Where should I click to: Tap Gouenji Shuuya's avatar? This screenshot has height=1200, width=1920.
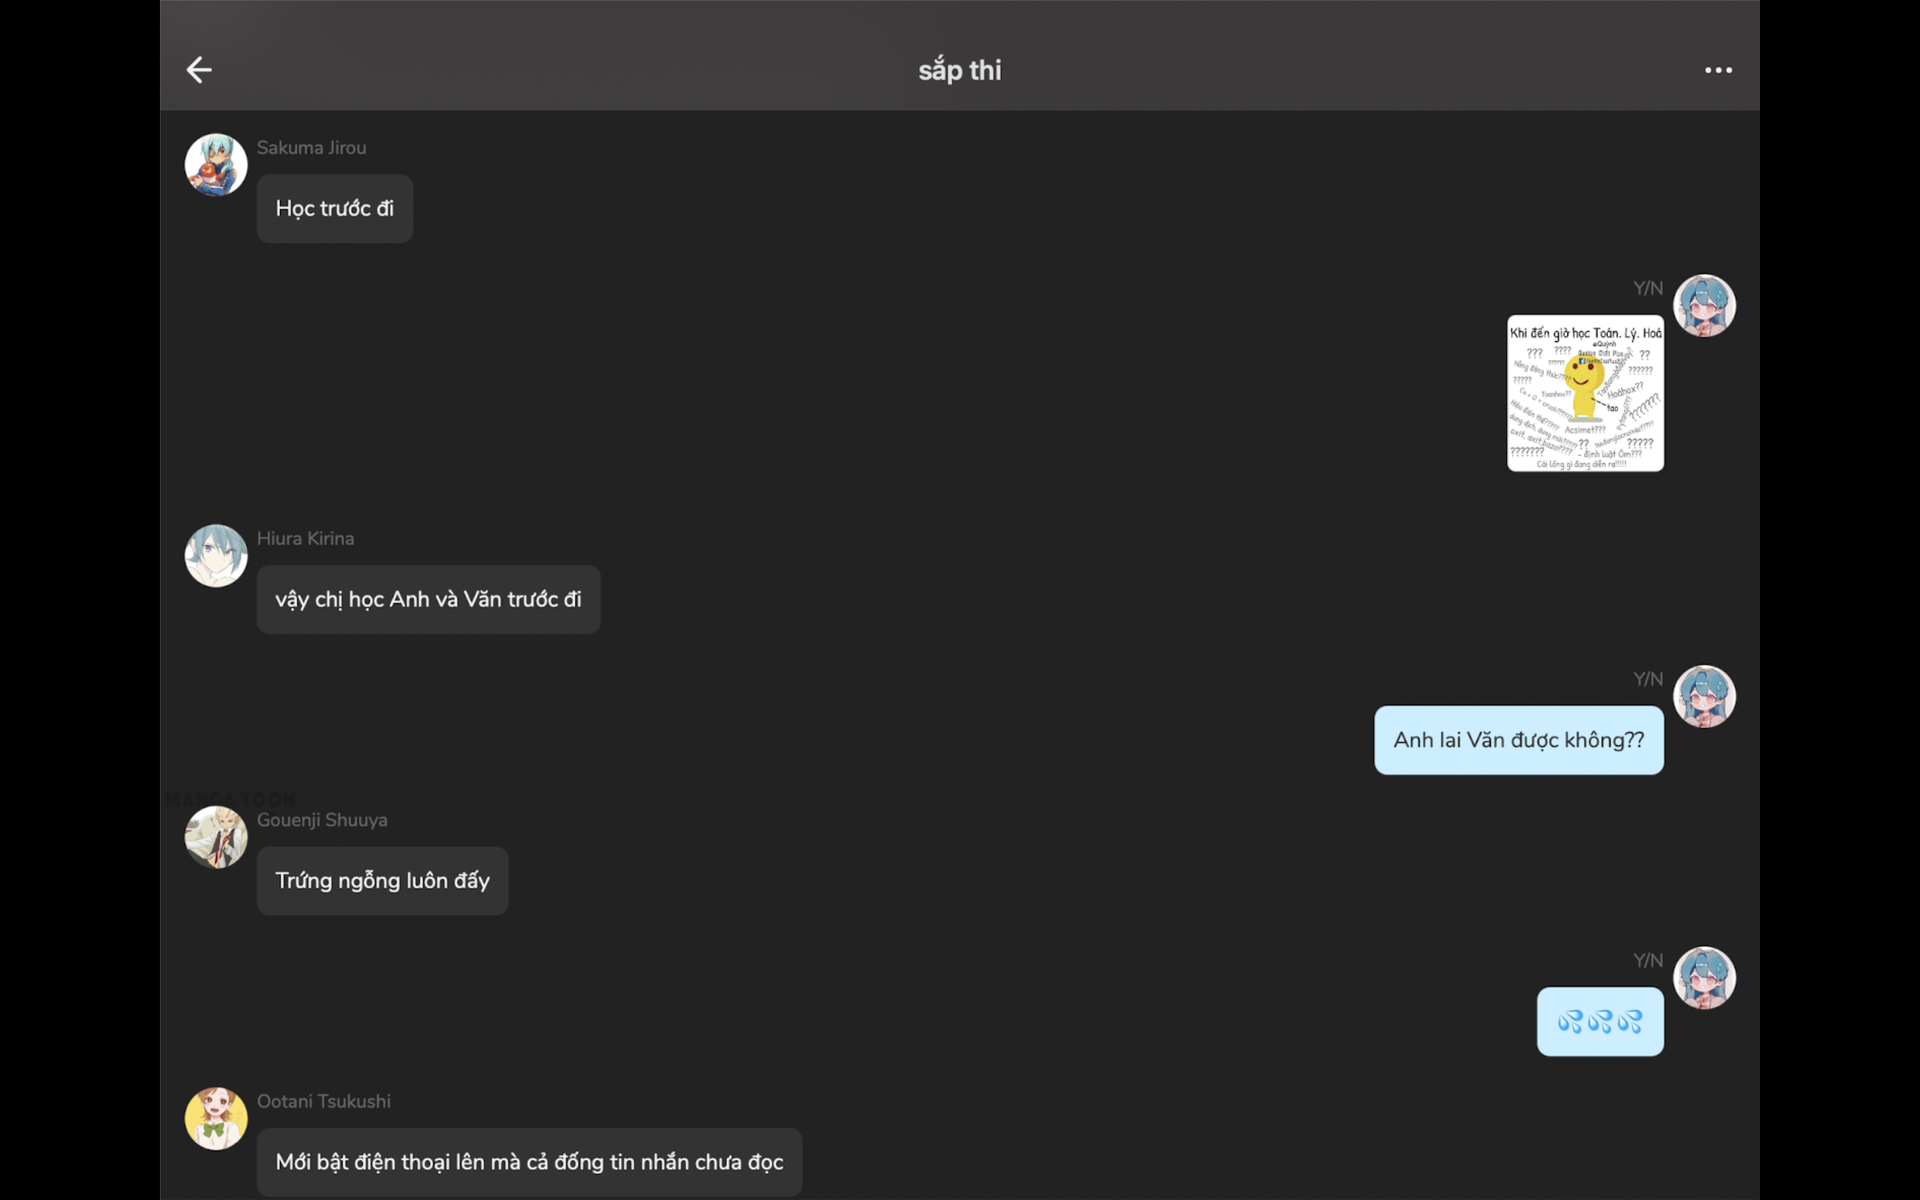coord(216,837)
